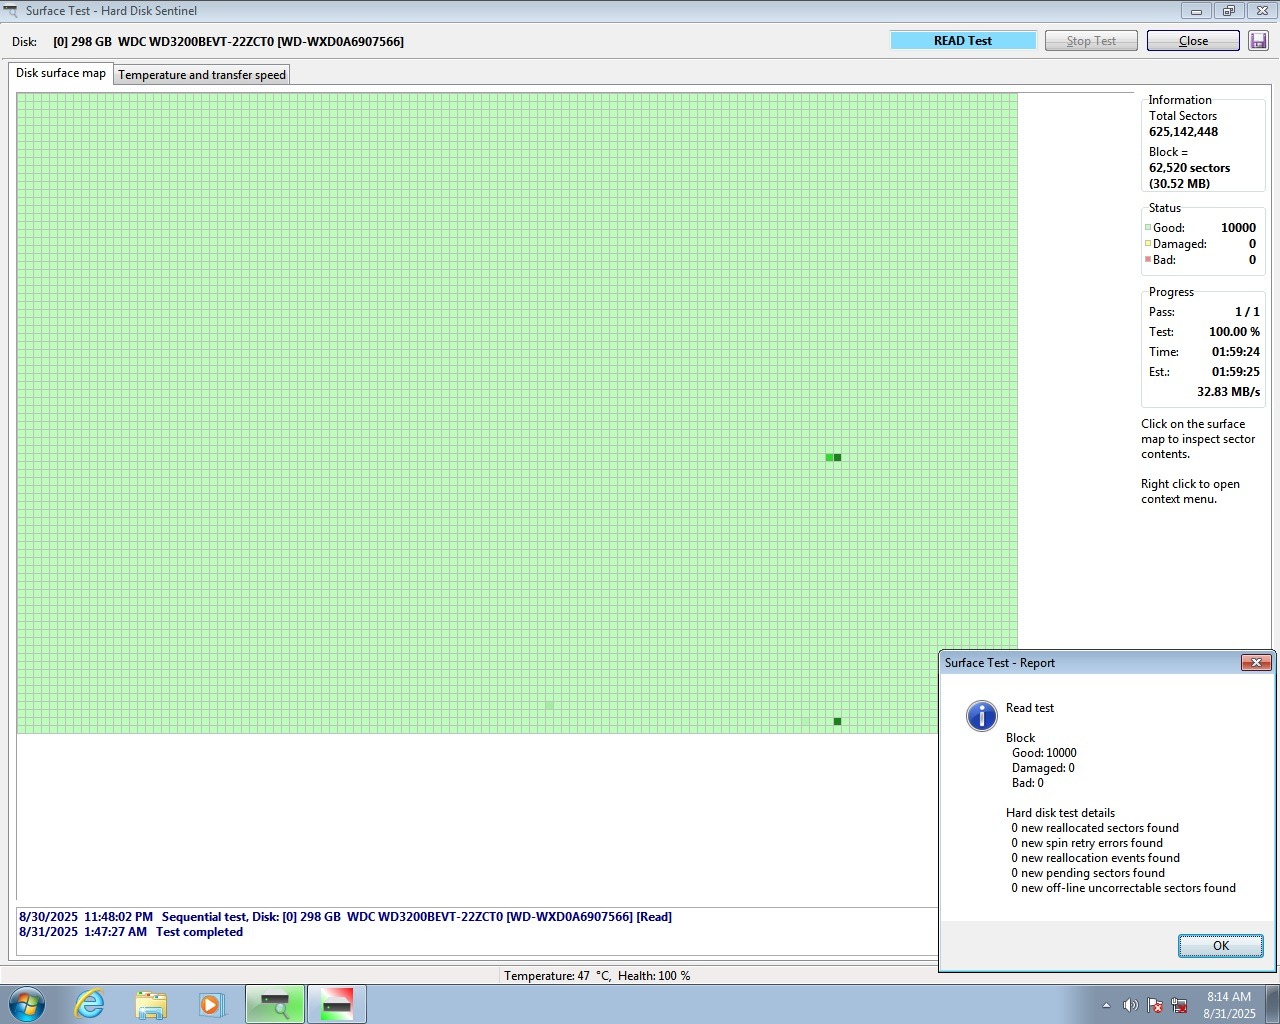Switch to Temperature and transfer speed tab
Image resolution: width=1280 pixels, height=1024 pixels.
pyautogui.click(x=202, y=75)
